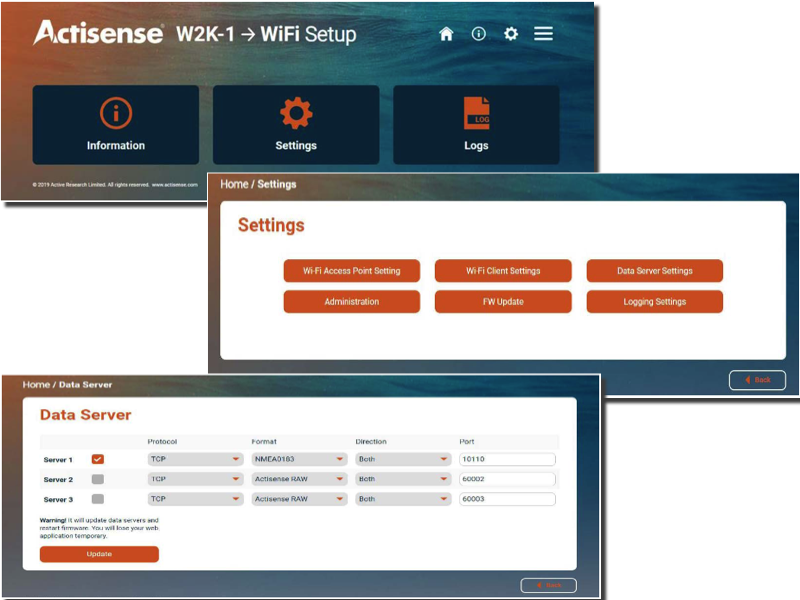
Task: Open the Information tile
Action: [116, 124]
